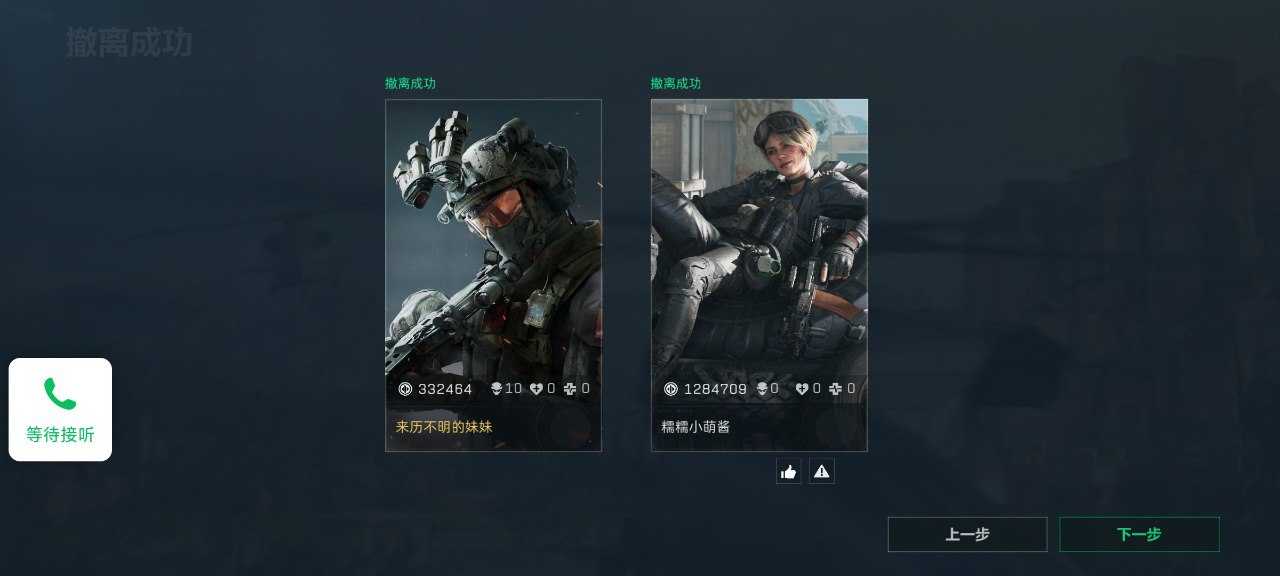Image resolution: width=1280 pixels, height=576 pixels.
Task: Go to next step with 下一步 button
Action: 1139,534
